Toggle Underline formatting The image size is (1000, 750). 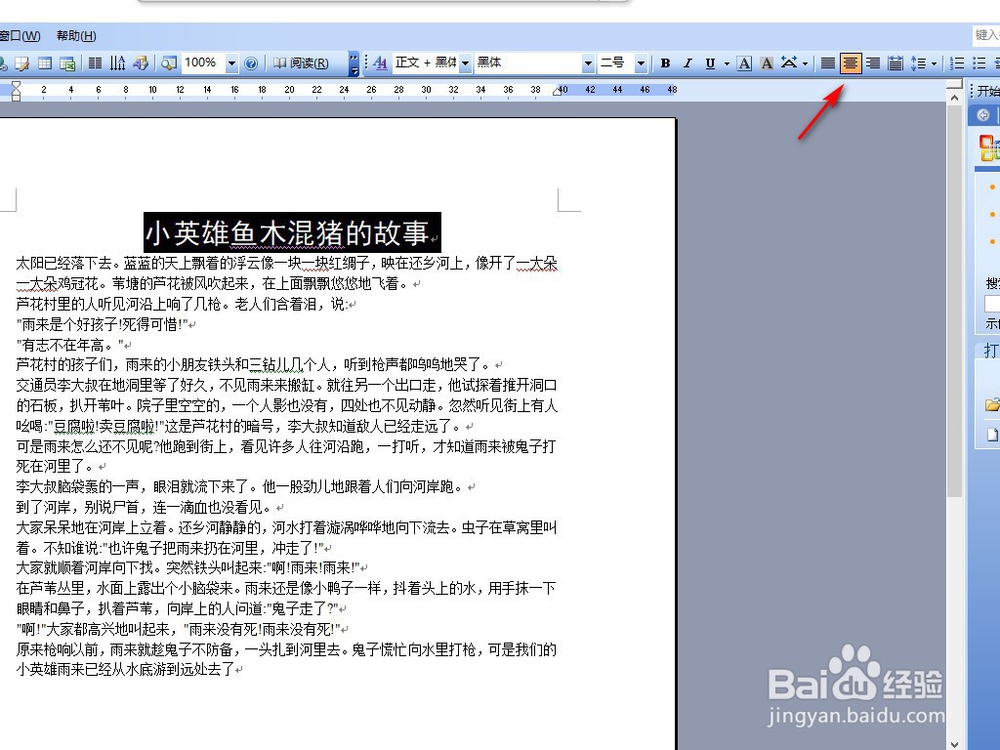(x=710, y=63)
